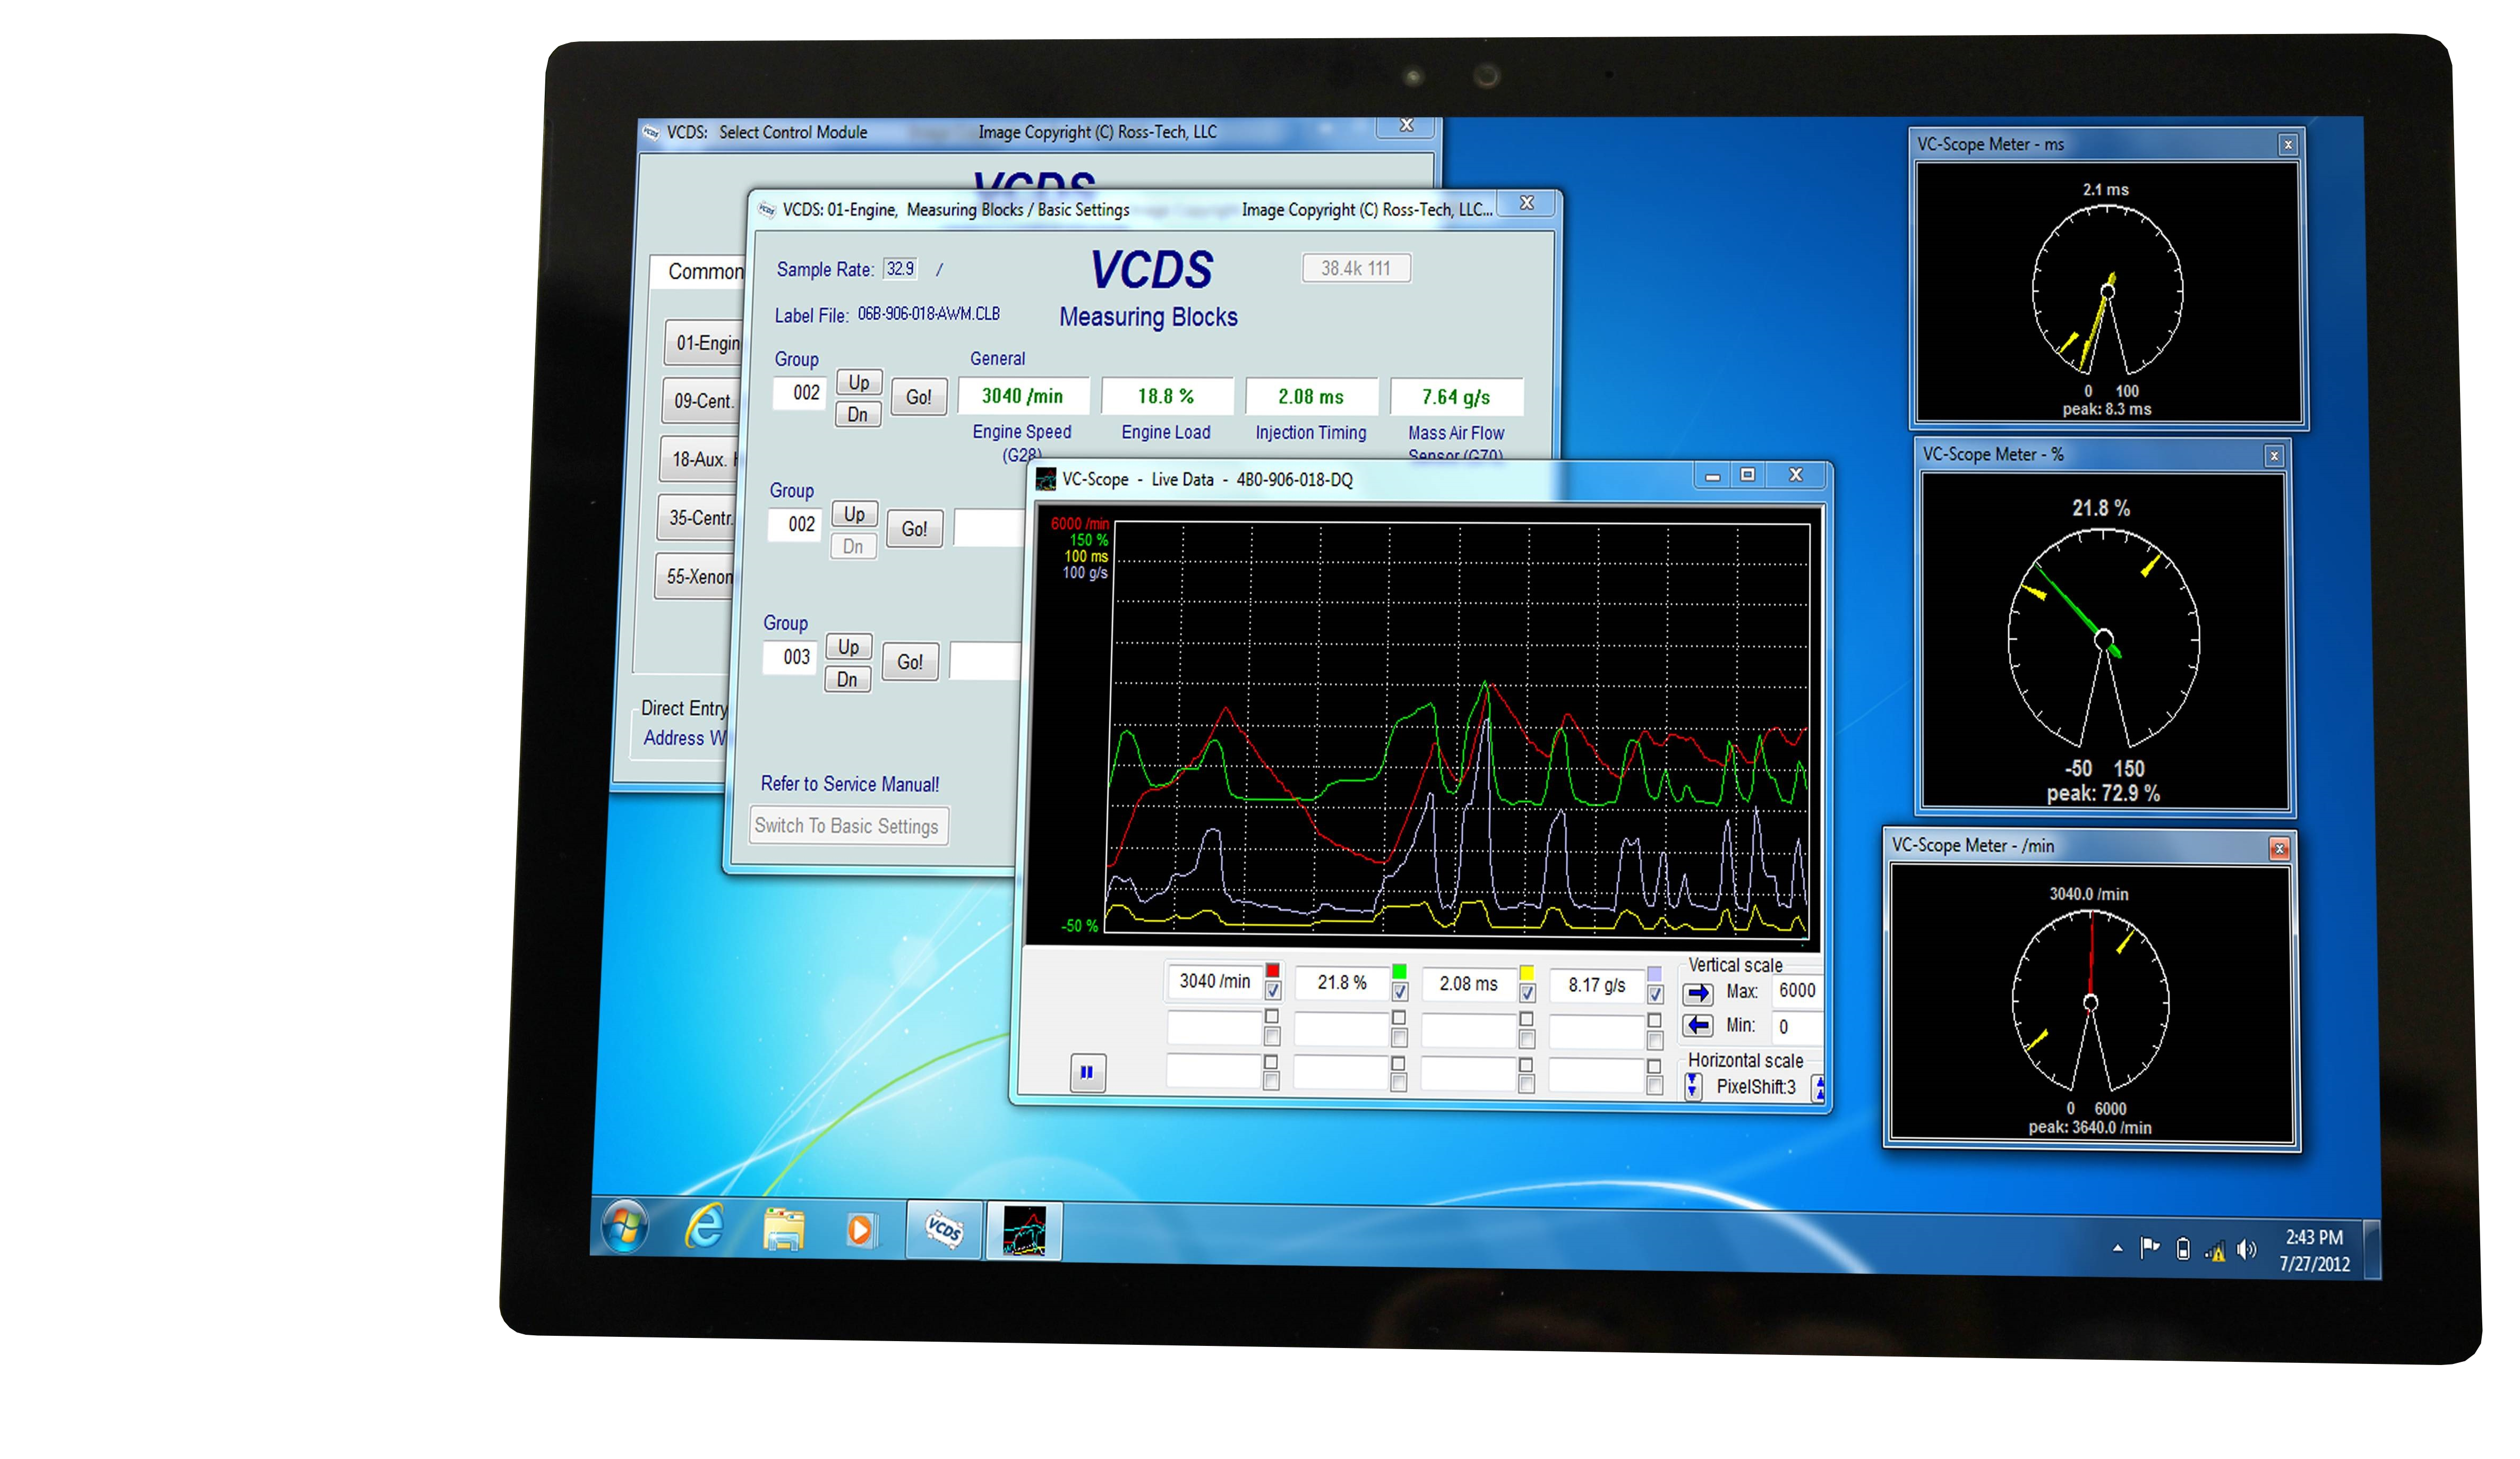Close the VC-Scope Meter - % window
The image size is (2520, 1459).
click(2274, 456)
